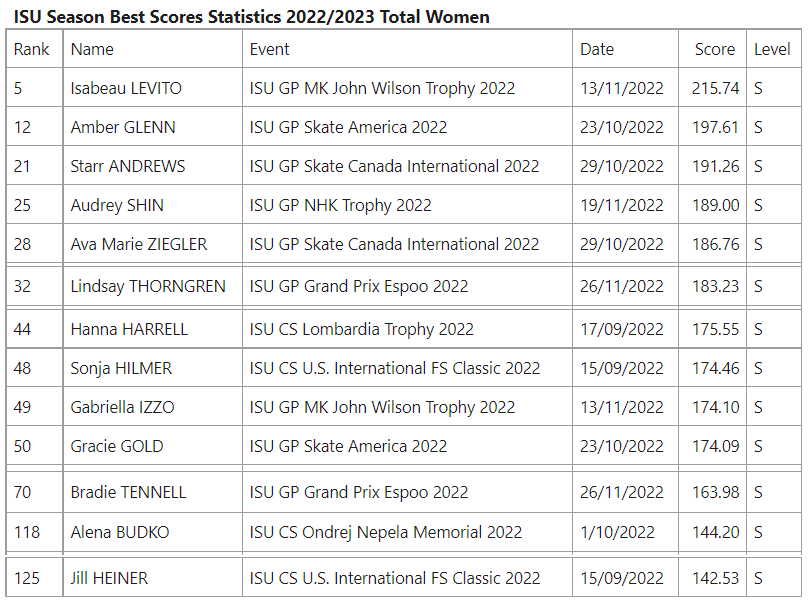The height and width of the screenshot is (605, 810).
Task: Select score 215.74 cell
Action: [715, 88]
